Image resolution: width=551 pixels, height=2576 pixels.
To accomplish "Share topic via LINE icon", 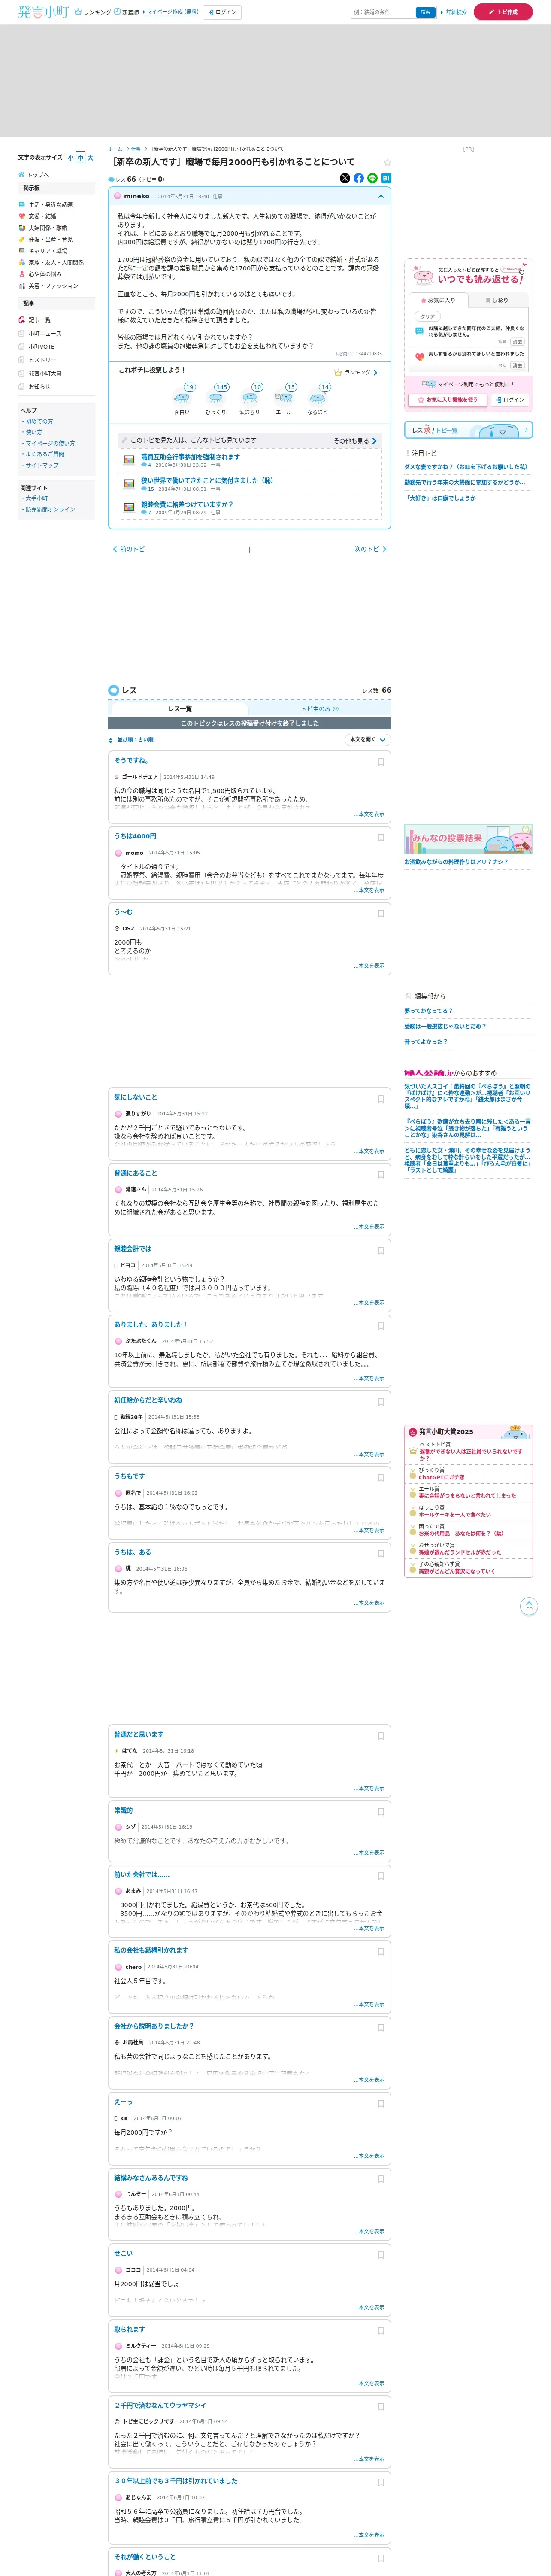I will (x=373, y=178).
